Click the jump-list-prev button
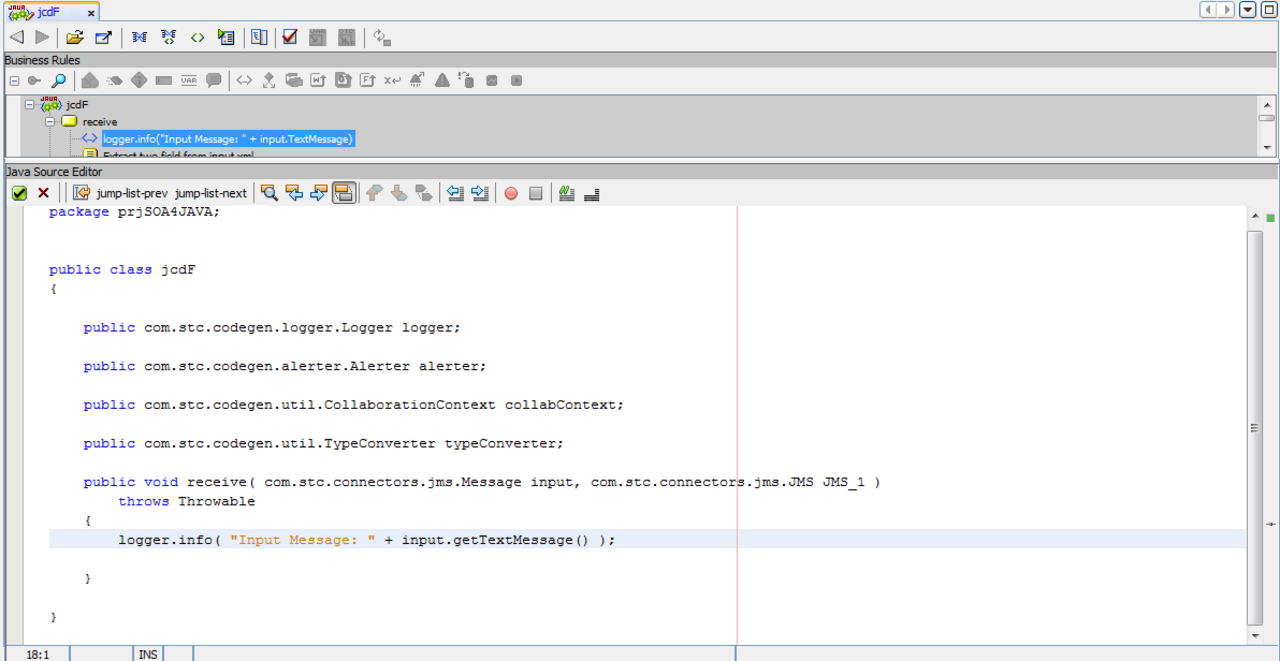Screen dimensions: 1280x661 [132, 193]
